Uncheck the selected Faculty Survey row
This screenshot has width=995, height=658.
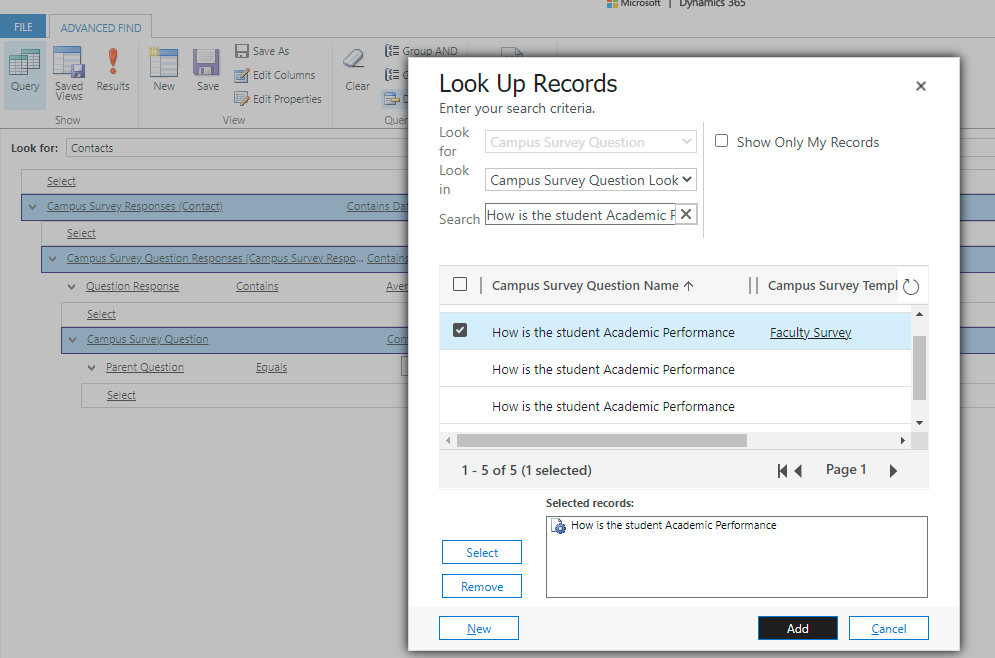coord(460,331)
